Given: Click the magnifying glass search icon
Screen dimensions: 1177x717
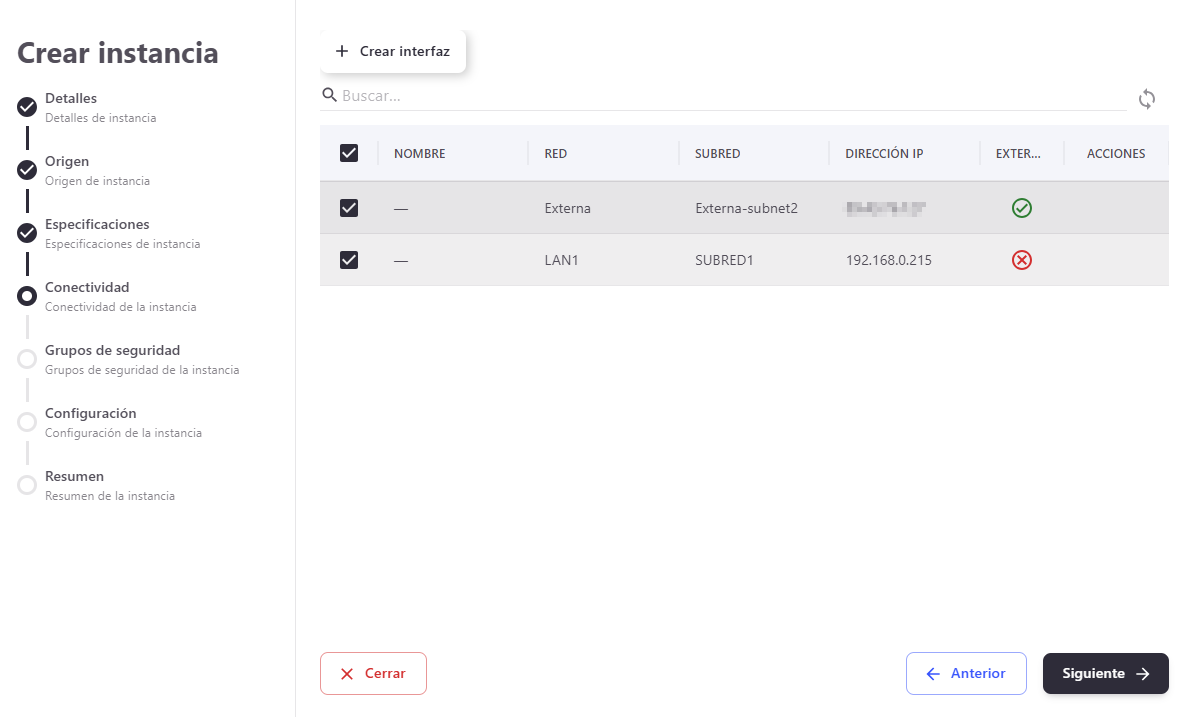Looking at the screenshot, I should point(329,95).
